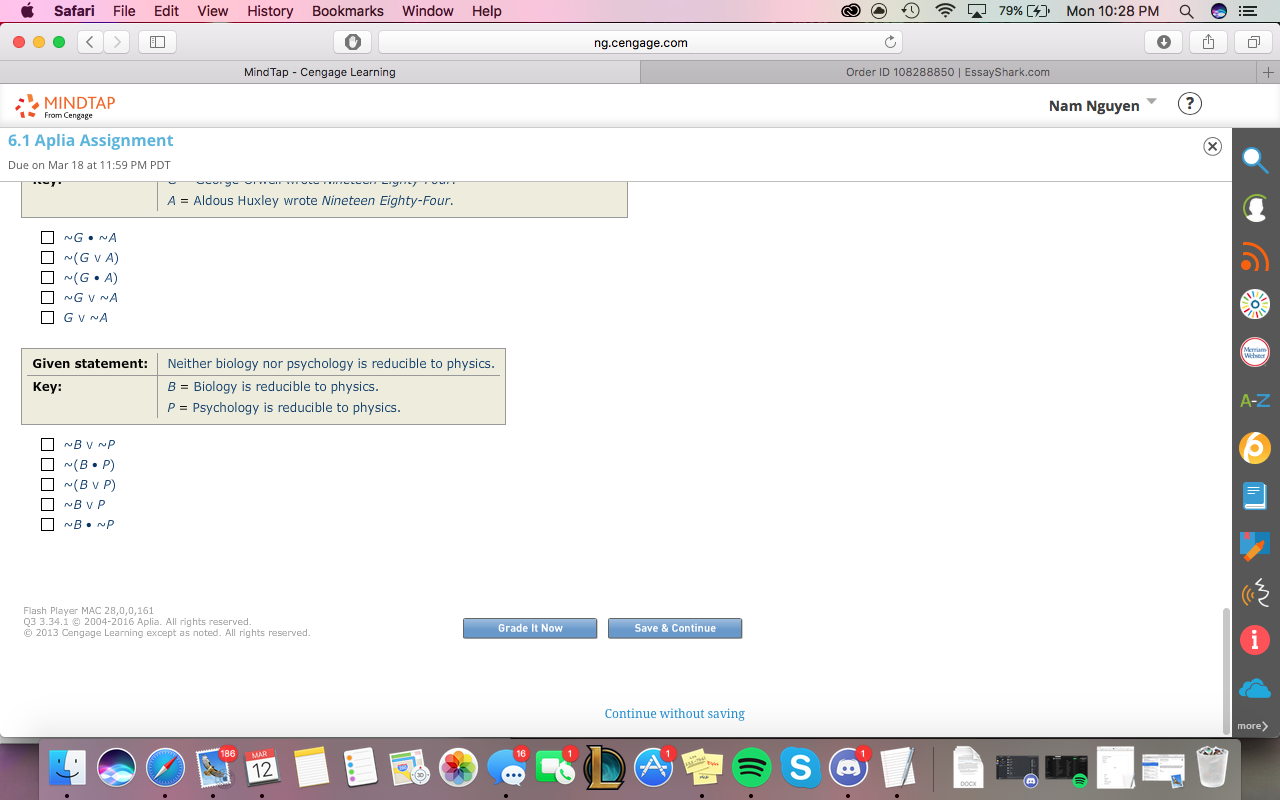Open macOS Notification Center
The height and width of the screenshot is (800, 1280).
(1247, 11)
